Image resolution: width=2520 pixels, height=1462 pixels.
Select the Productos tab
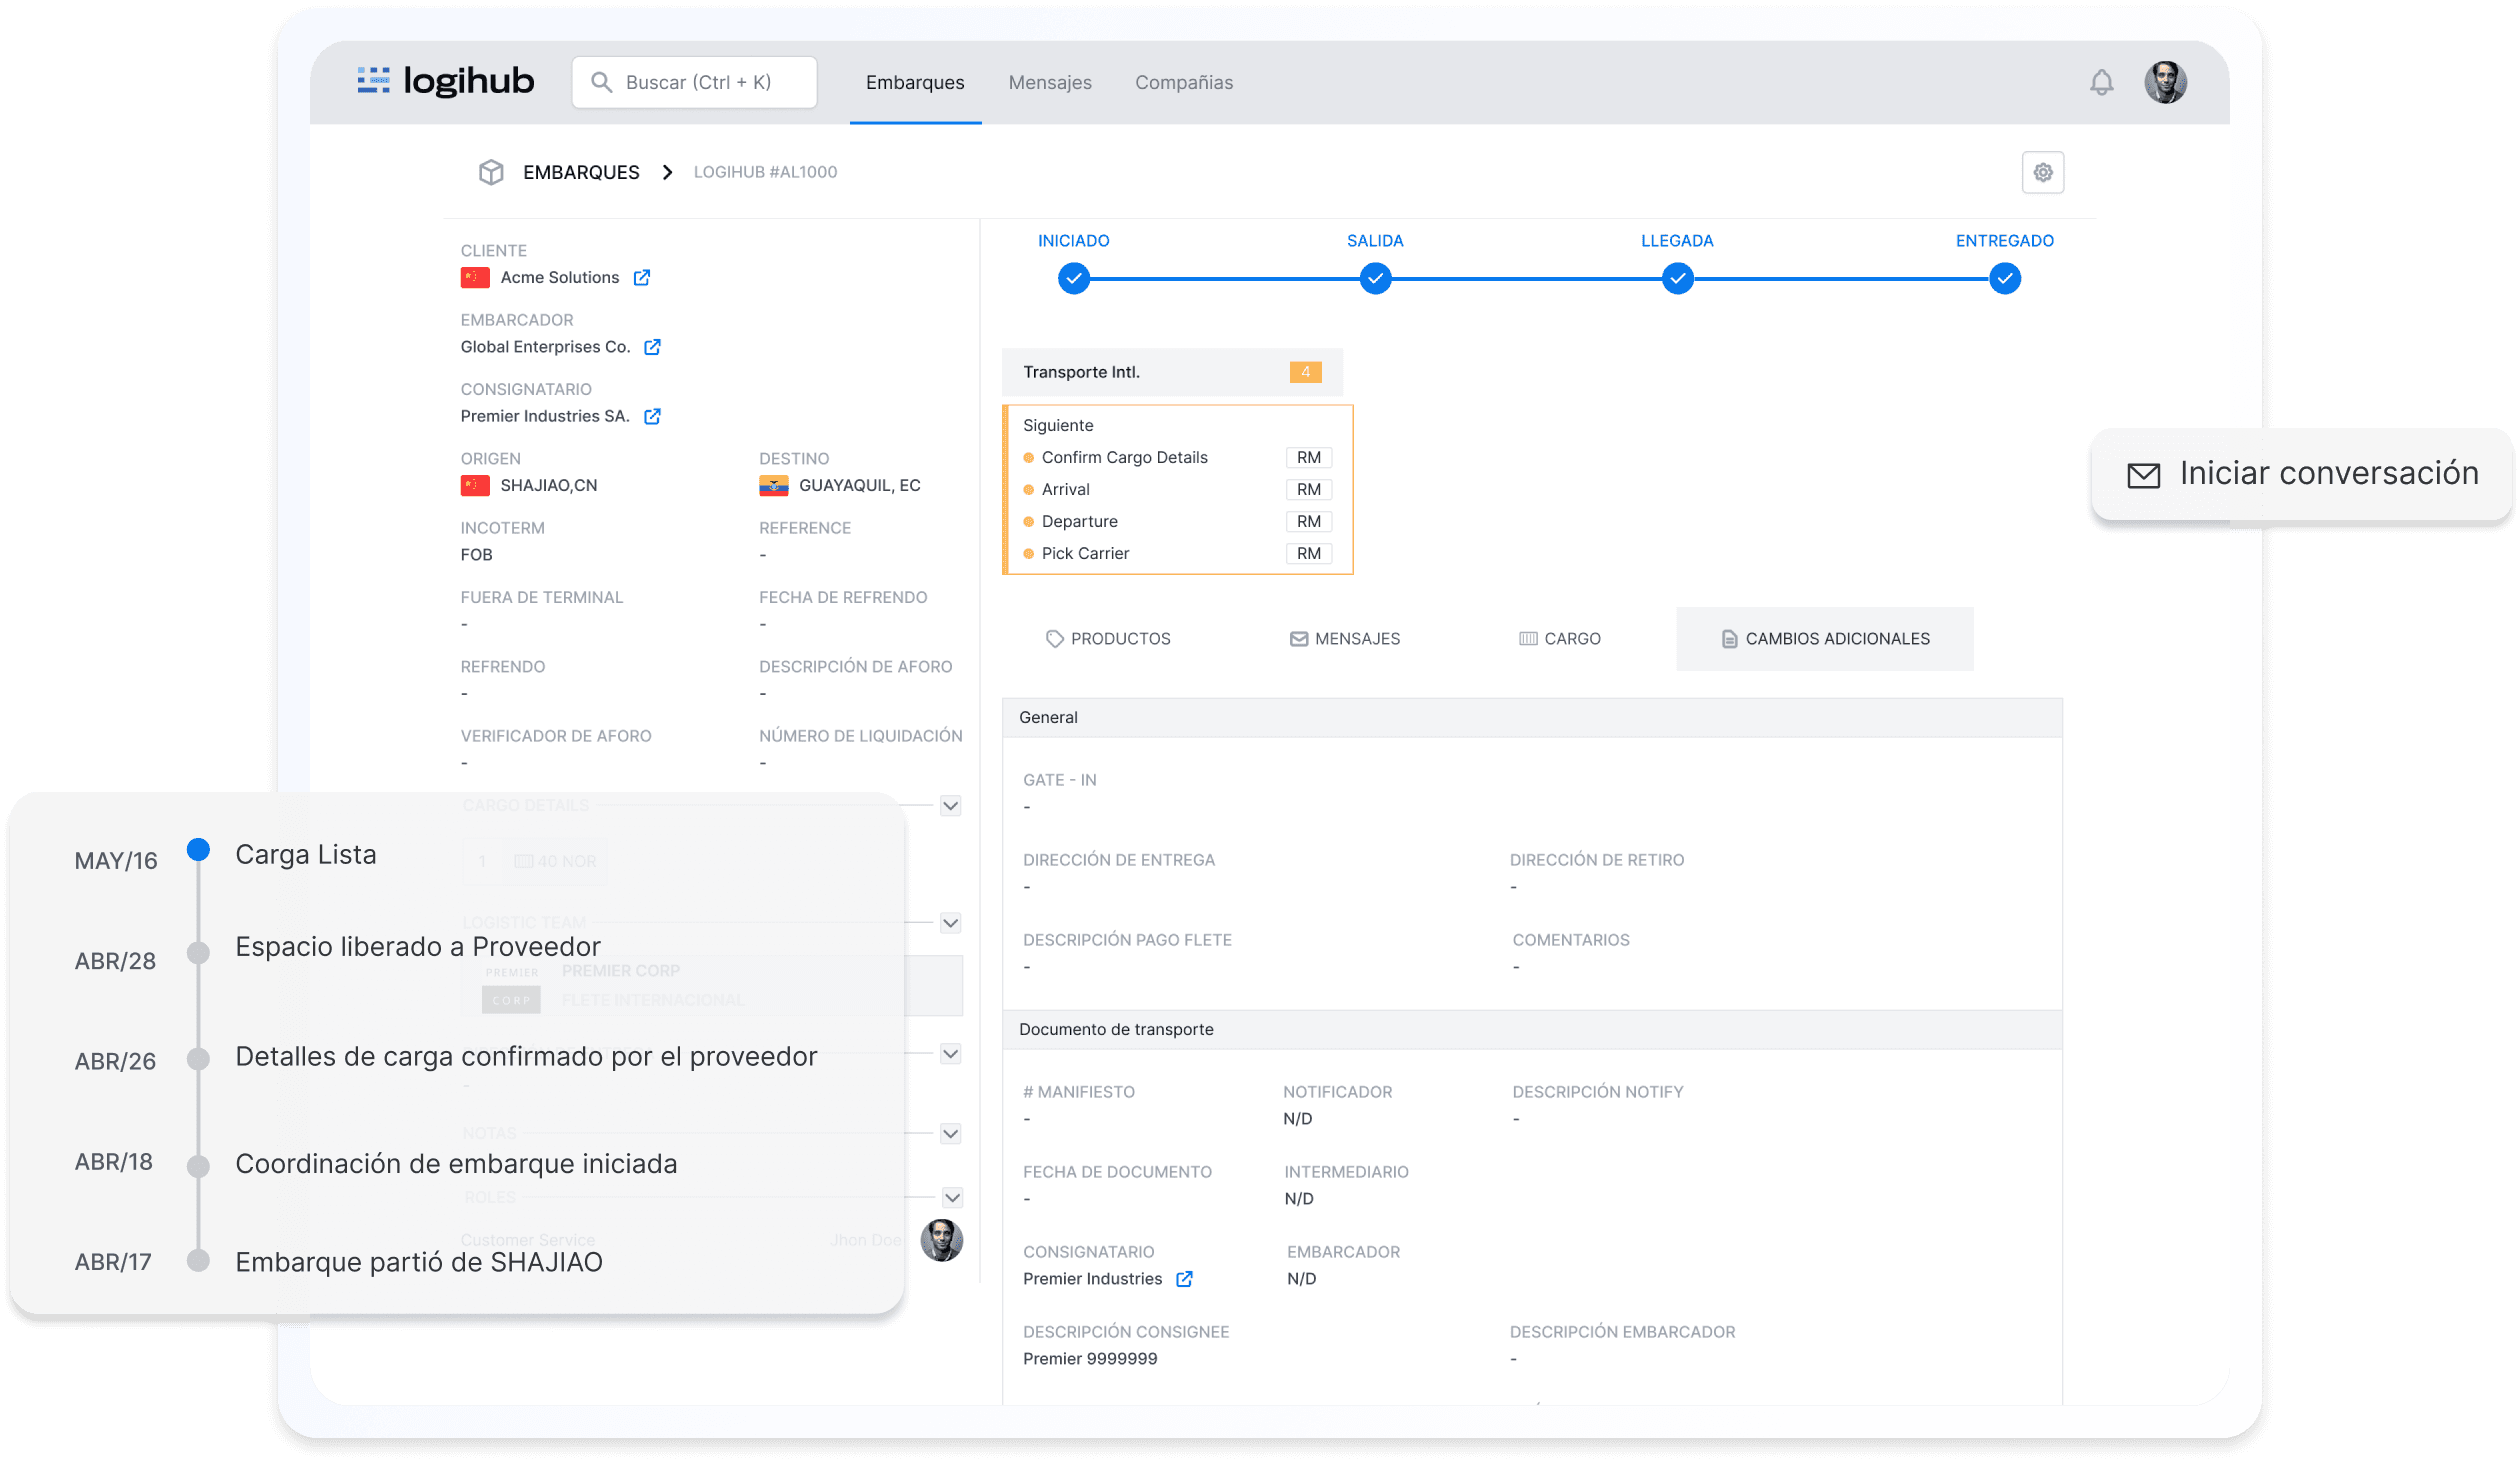pos(1108,639)
